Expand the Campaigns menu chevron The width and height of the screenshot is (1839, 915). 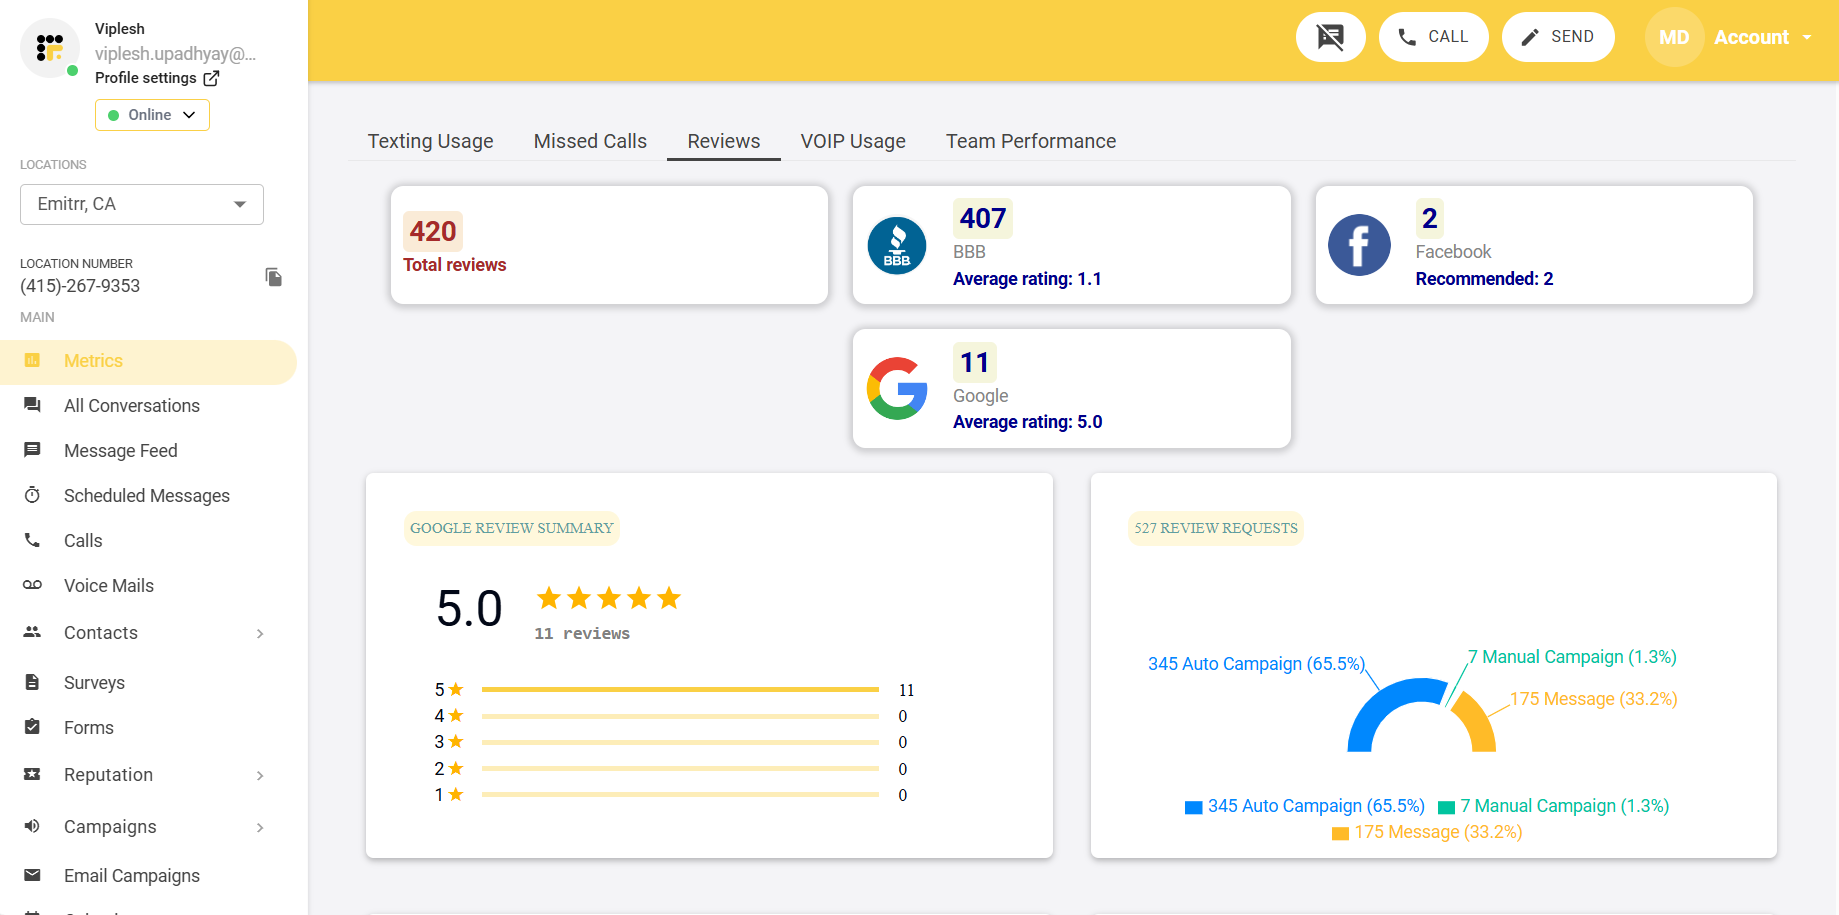point(260,827)
